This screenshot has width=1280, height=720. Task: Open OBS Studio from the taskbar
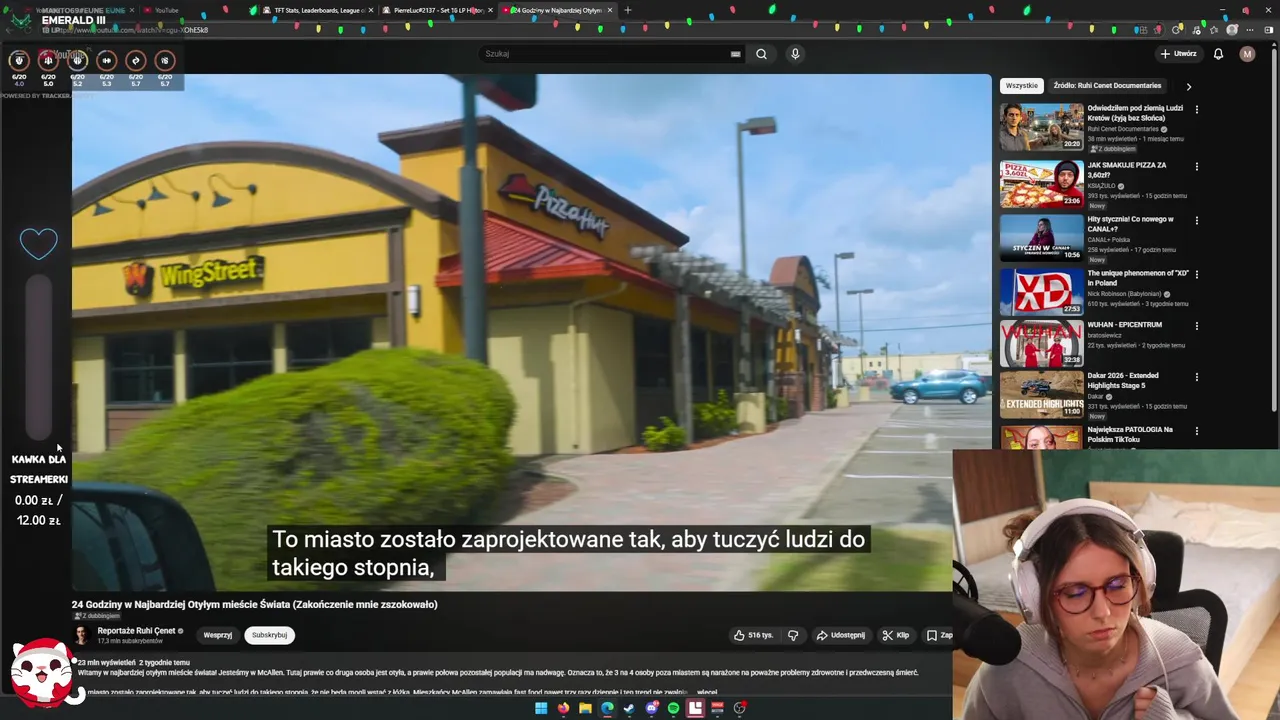(740, 708)
